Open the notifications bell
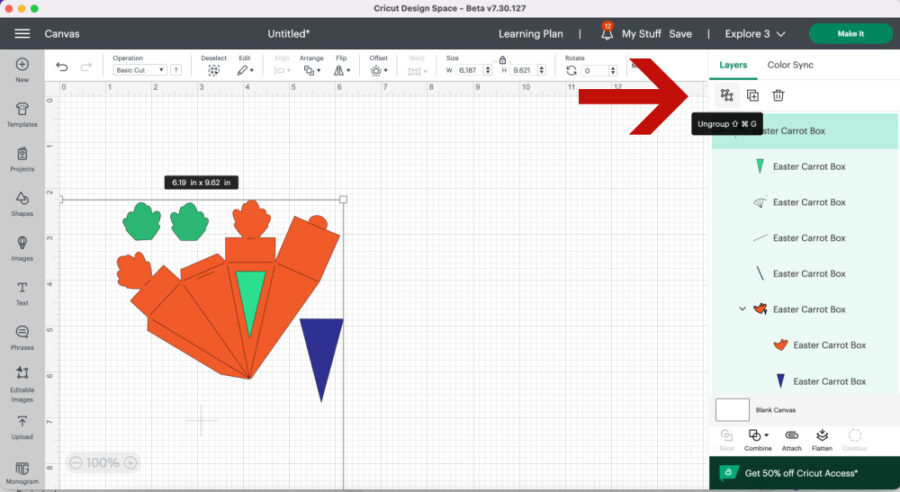This screenshot has height=492, width=900. point(606,34)
